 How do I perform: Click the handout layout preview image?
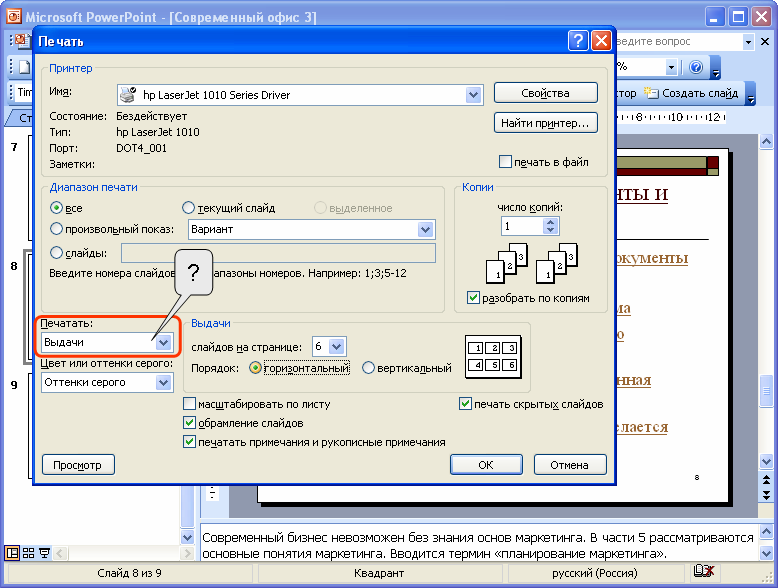coord(493,357)
